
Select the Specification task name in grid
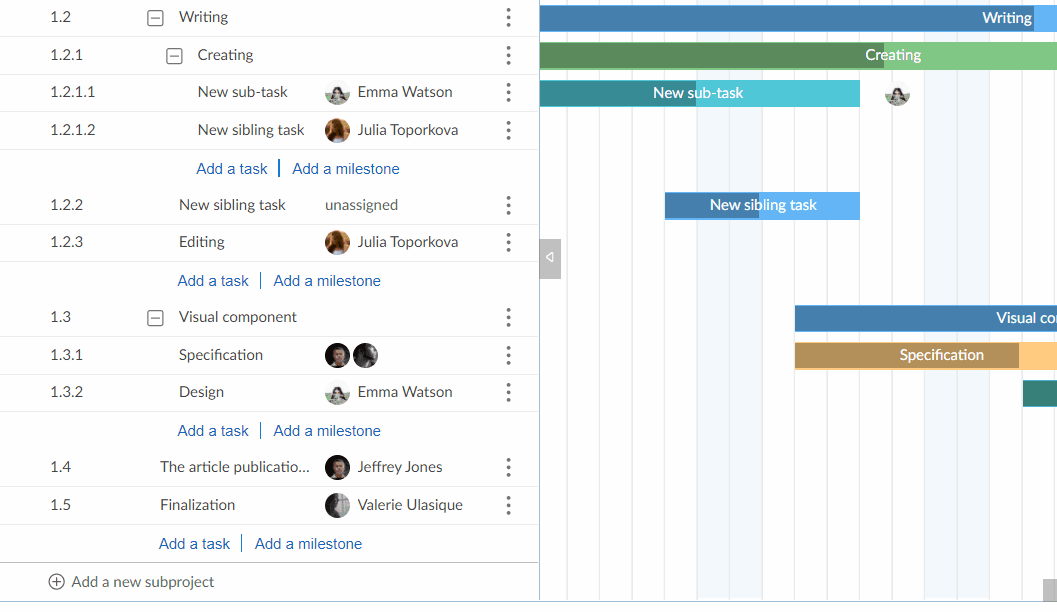[220, 355]
